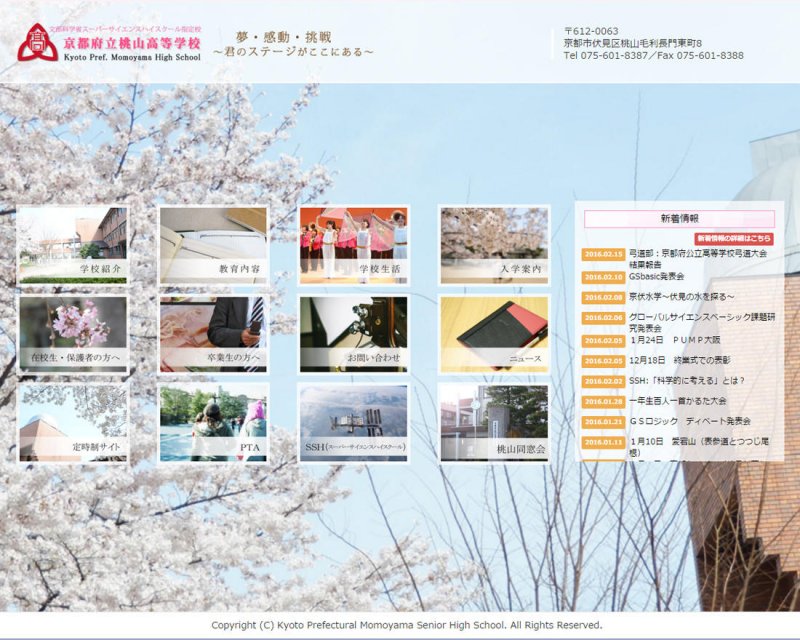Click the Momoyama High School logo emblem
Viewport: 800px width, 640px height.
click(x=37, y=42)
